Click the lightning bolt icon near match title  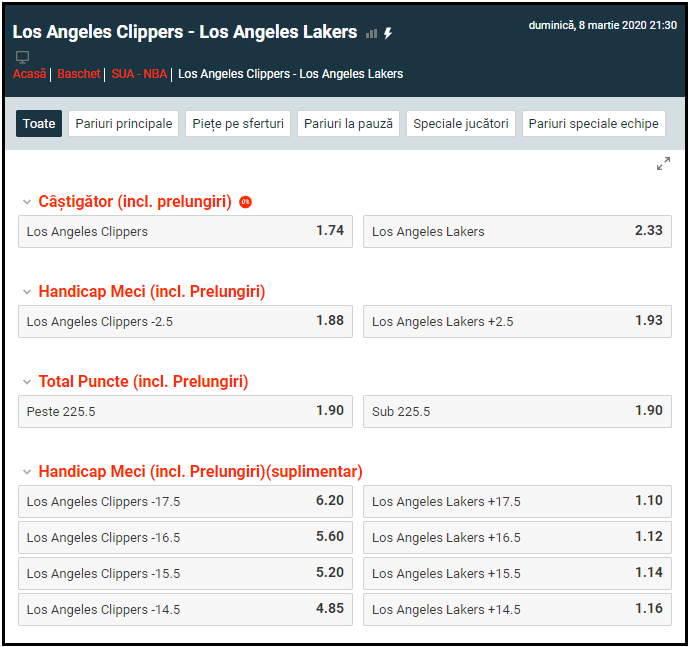388,33
